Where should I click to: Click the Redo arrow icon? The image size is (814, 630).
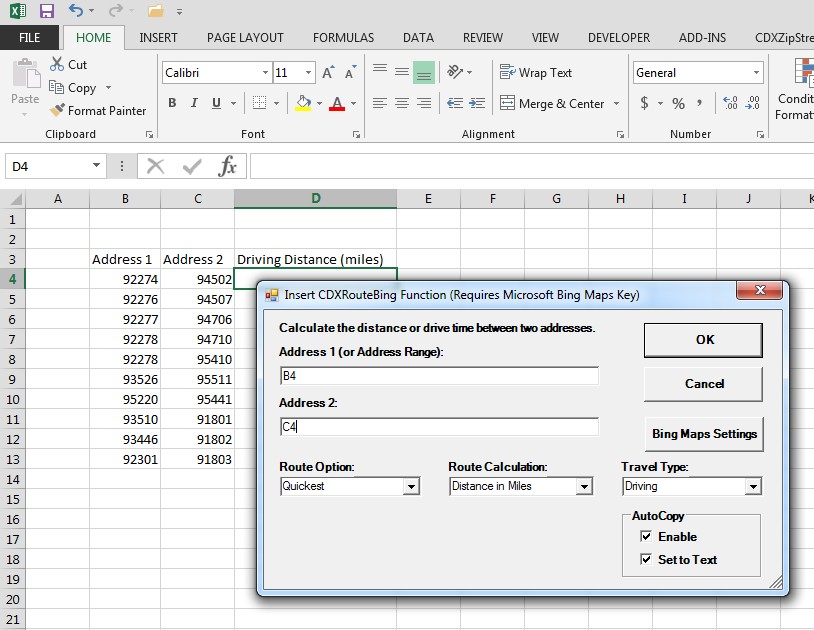[x=116, y=10]
